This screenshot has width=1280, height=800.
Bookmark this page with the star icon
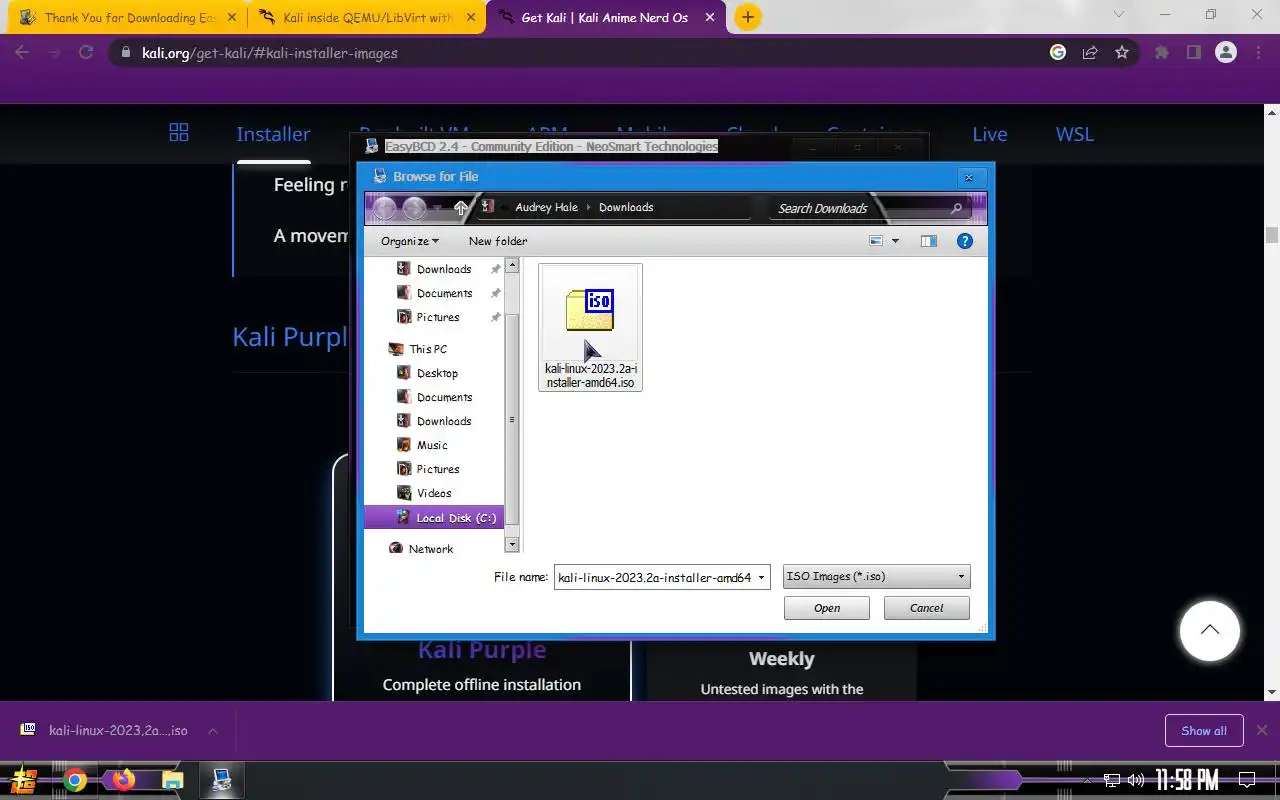click(x=1122, y=53)
